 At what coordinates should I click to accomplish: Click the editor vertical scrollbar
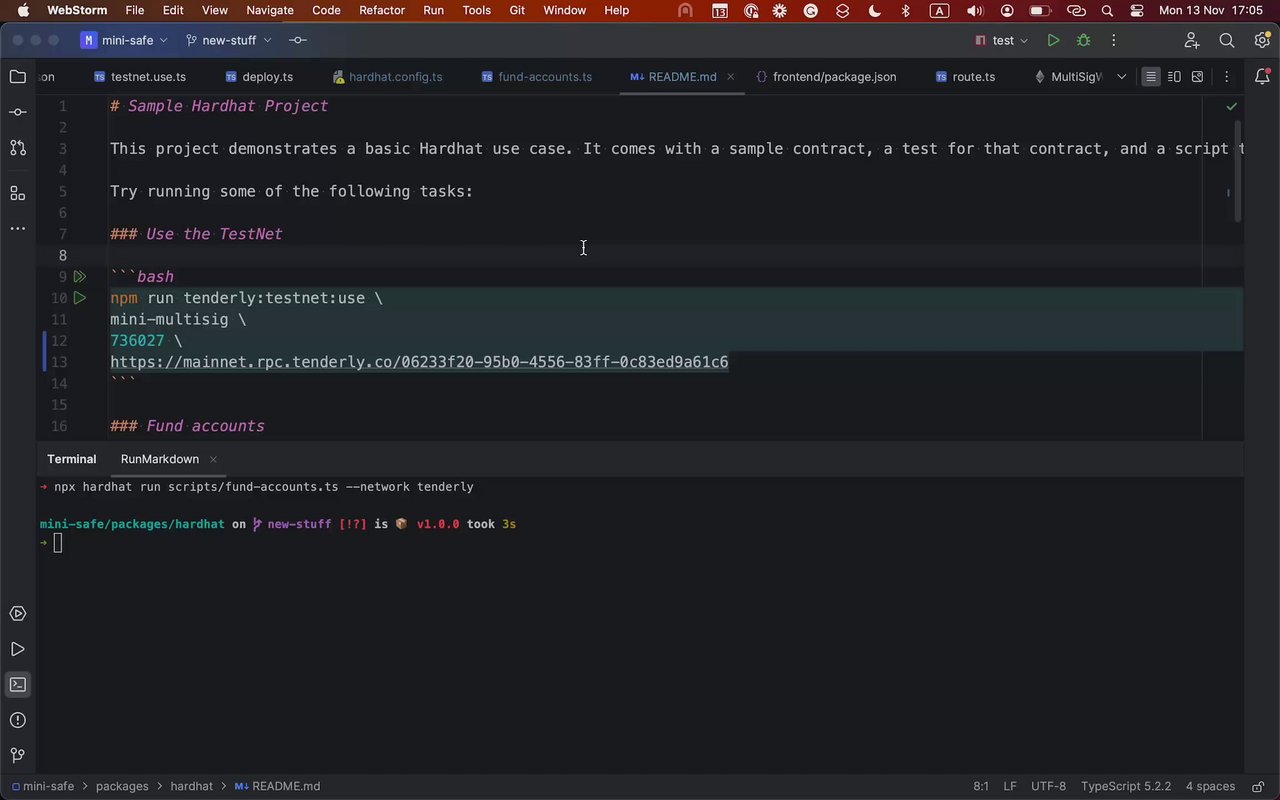(1239, 171)
